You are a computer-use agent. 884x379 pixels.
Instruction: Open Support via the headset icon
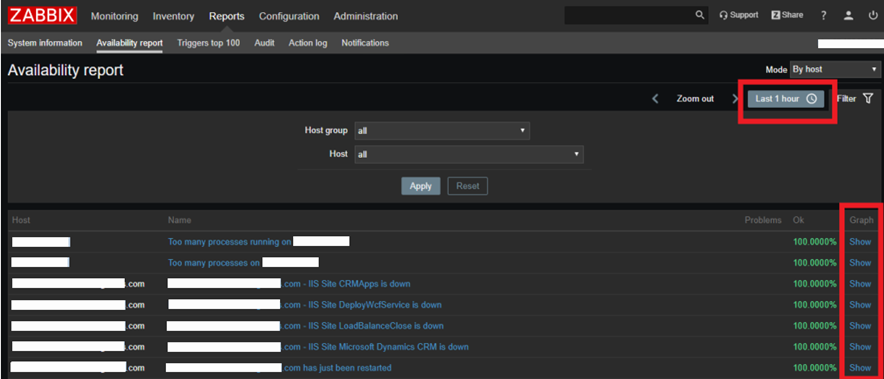tap(739, 15)
